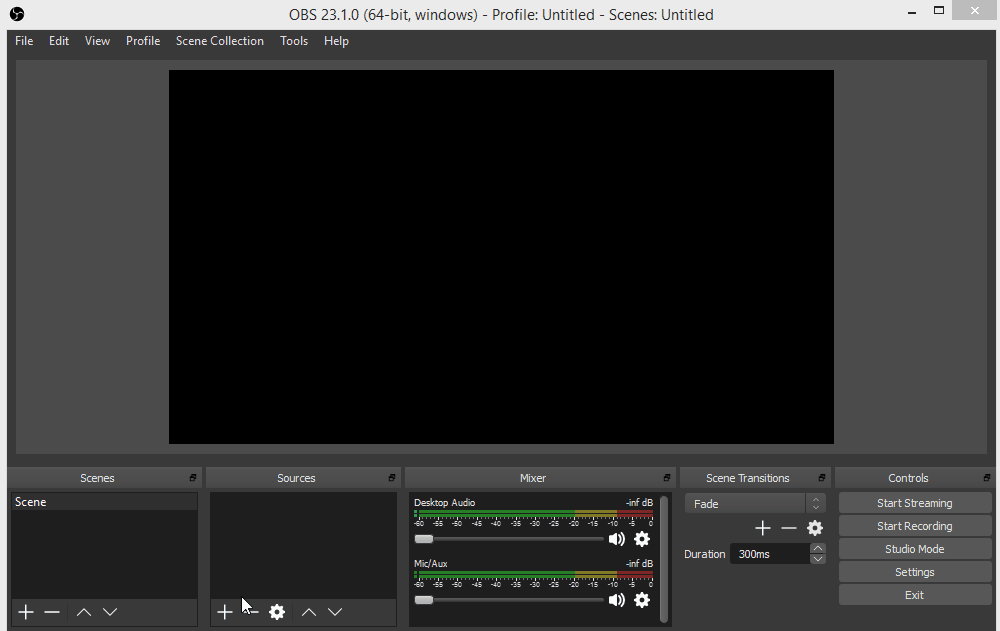1000x631 pixels.
Task: Open the Profile menu
Action: tap(143, 41)
